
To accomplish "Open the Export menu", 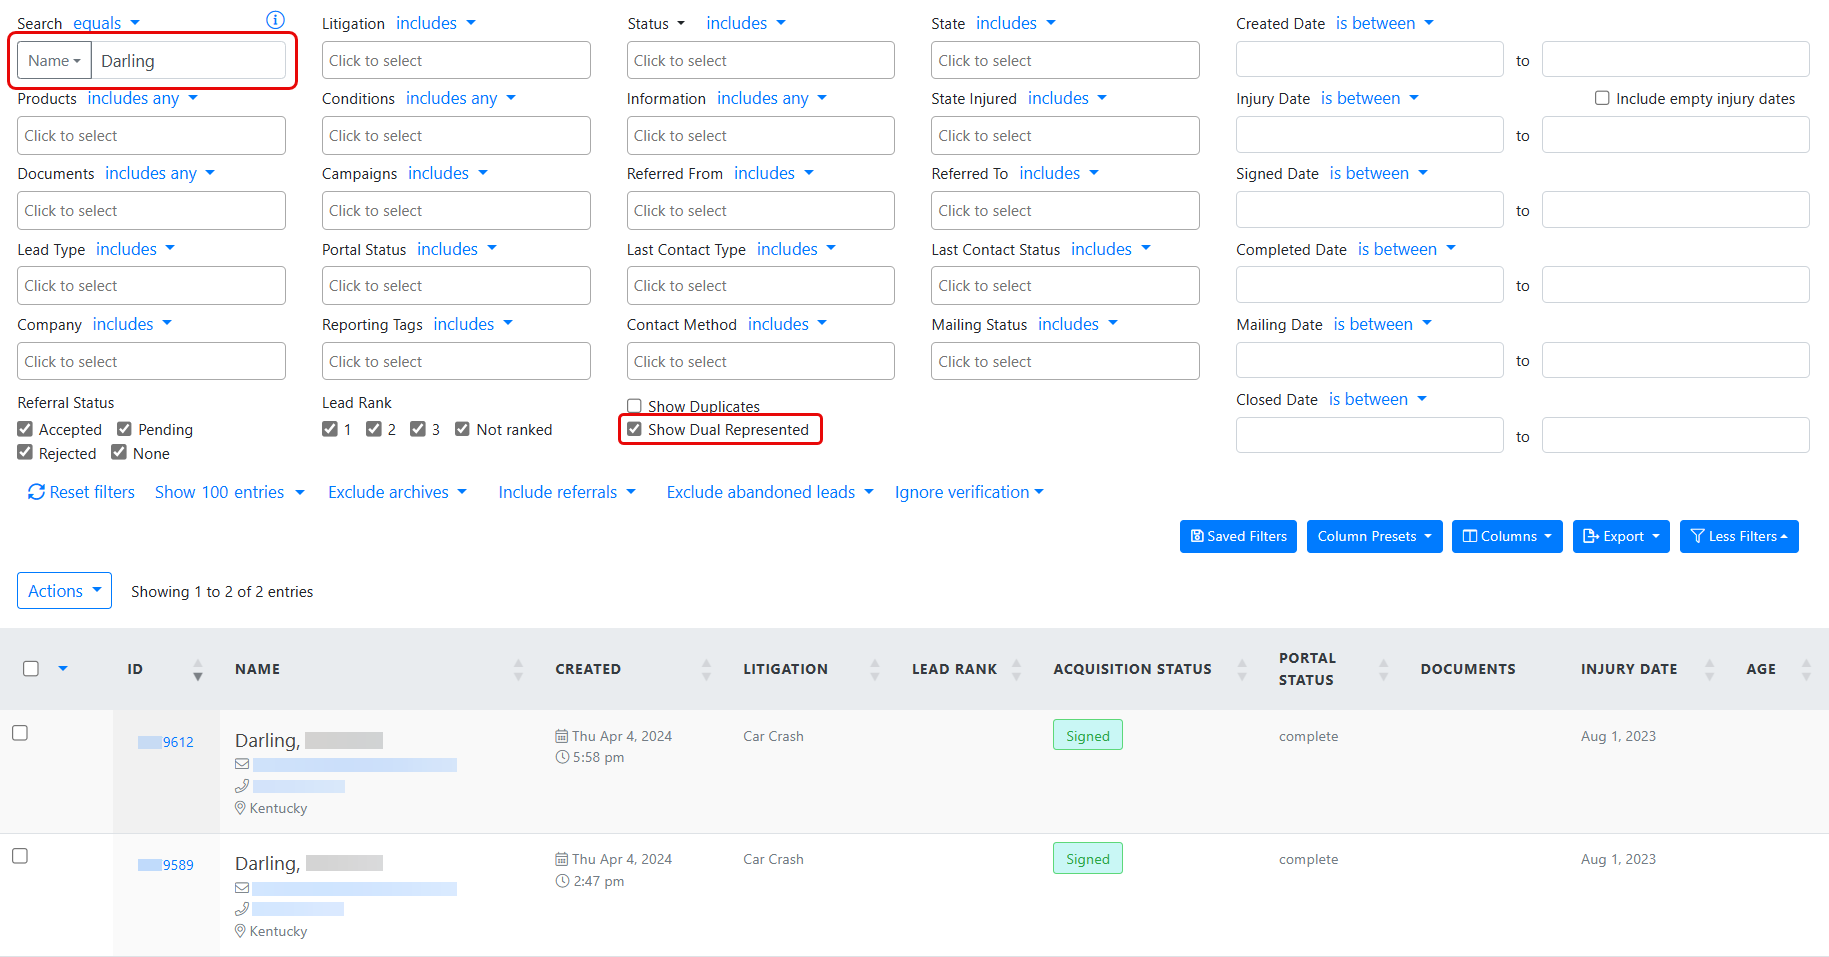I will pos(1620,537).
